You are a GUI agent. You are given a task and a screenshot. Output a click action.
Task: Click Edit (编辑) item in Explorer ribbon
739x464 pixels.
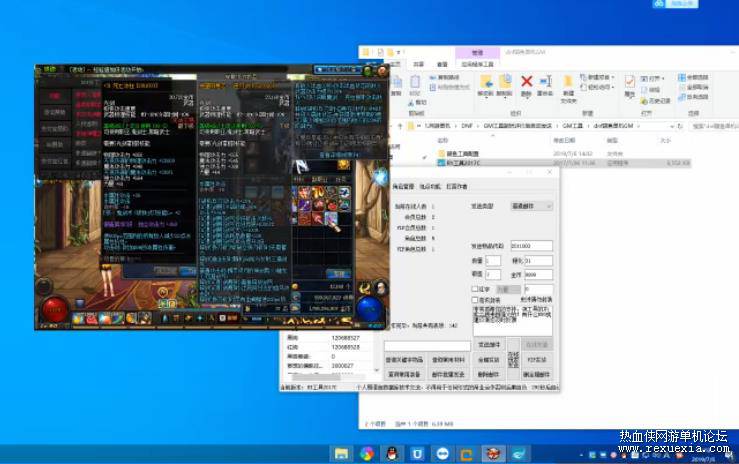click(650, 90)
